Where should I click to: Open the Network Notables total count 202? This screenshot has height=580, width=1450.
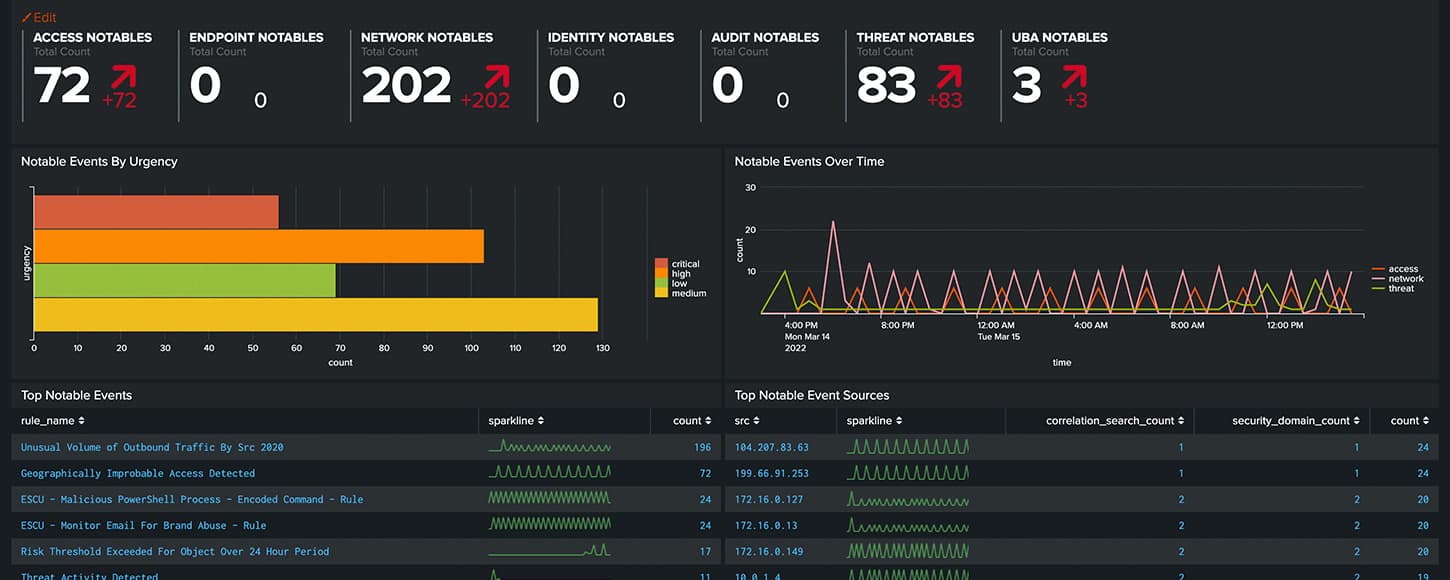[x=405, y=86]
